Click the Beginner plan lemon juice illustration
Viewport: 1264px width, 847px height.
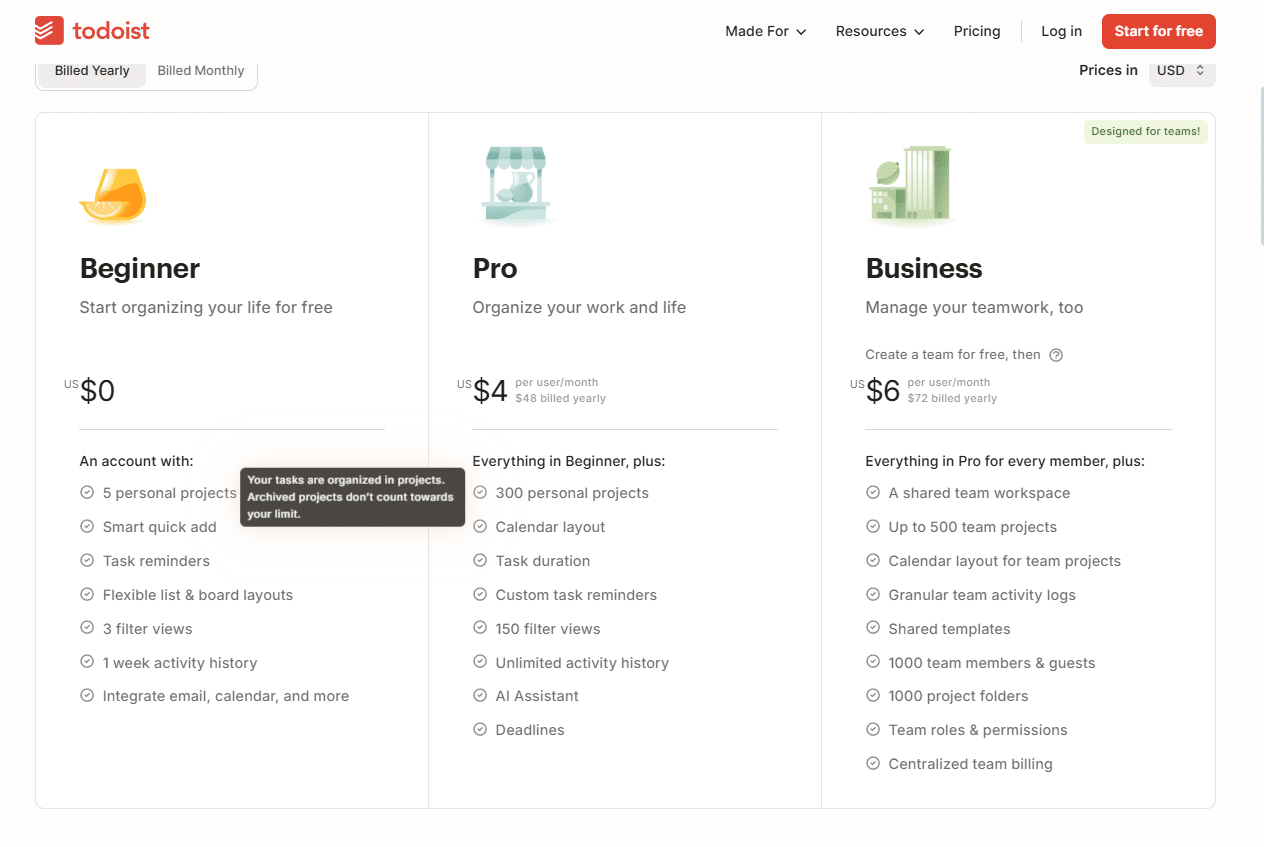coord(113,195)
